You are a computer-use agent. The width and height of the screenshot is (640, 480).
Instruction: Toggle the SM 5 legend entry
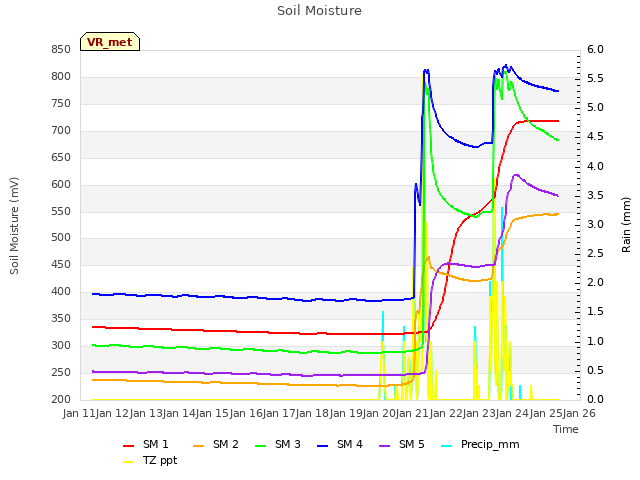click(x=402, y=444)
